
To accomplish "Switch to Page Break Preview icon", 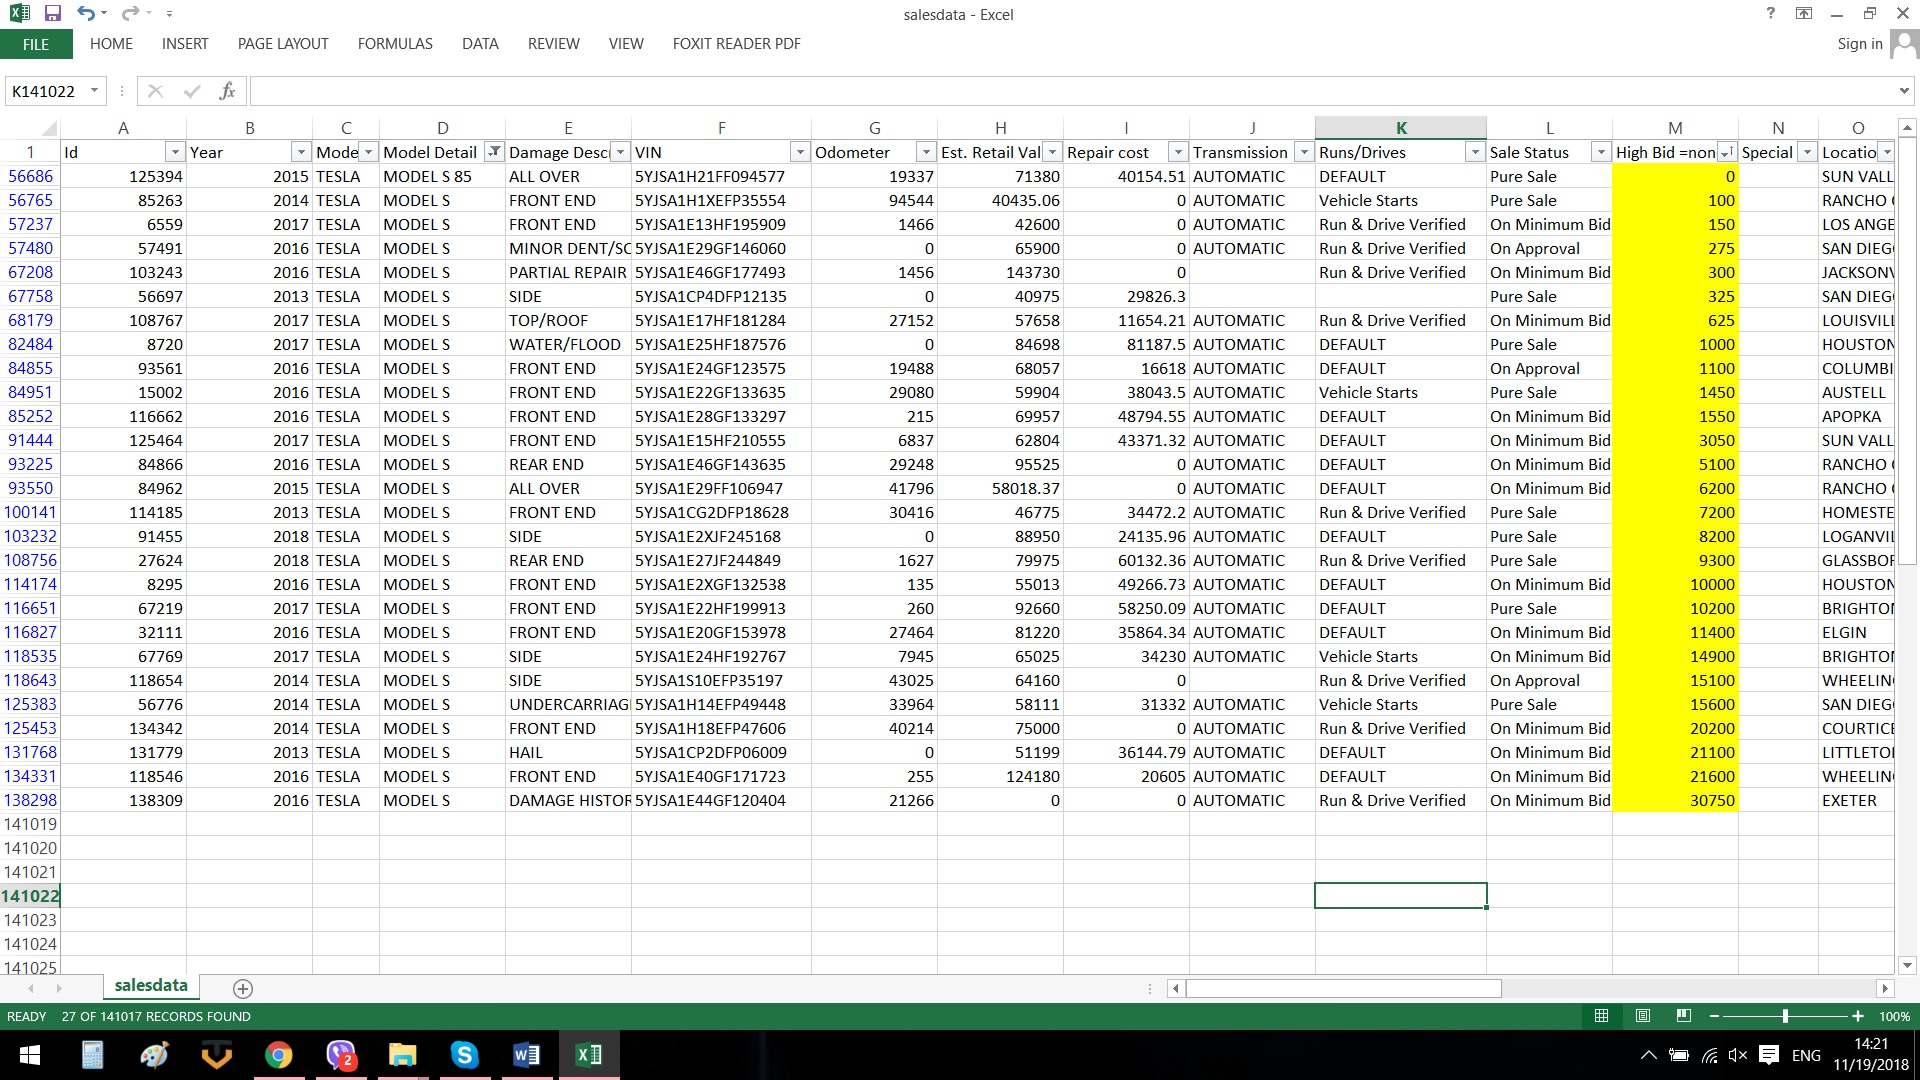I will [1684, 1016].
